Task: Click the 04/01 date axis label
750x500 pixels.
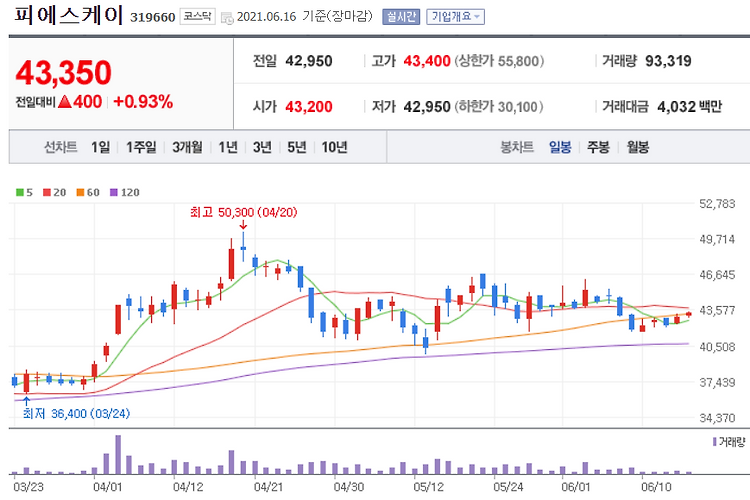Action: [108, 487]
